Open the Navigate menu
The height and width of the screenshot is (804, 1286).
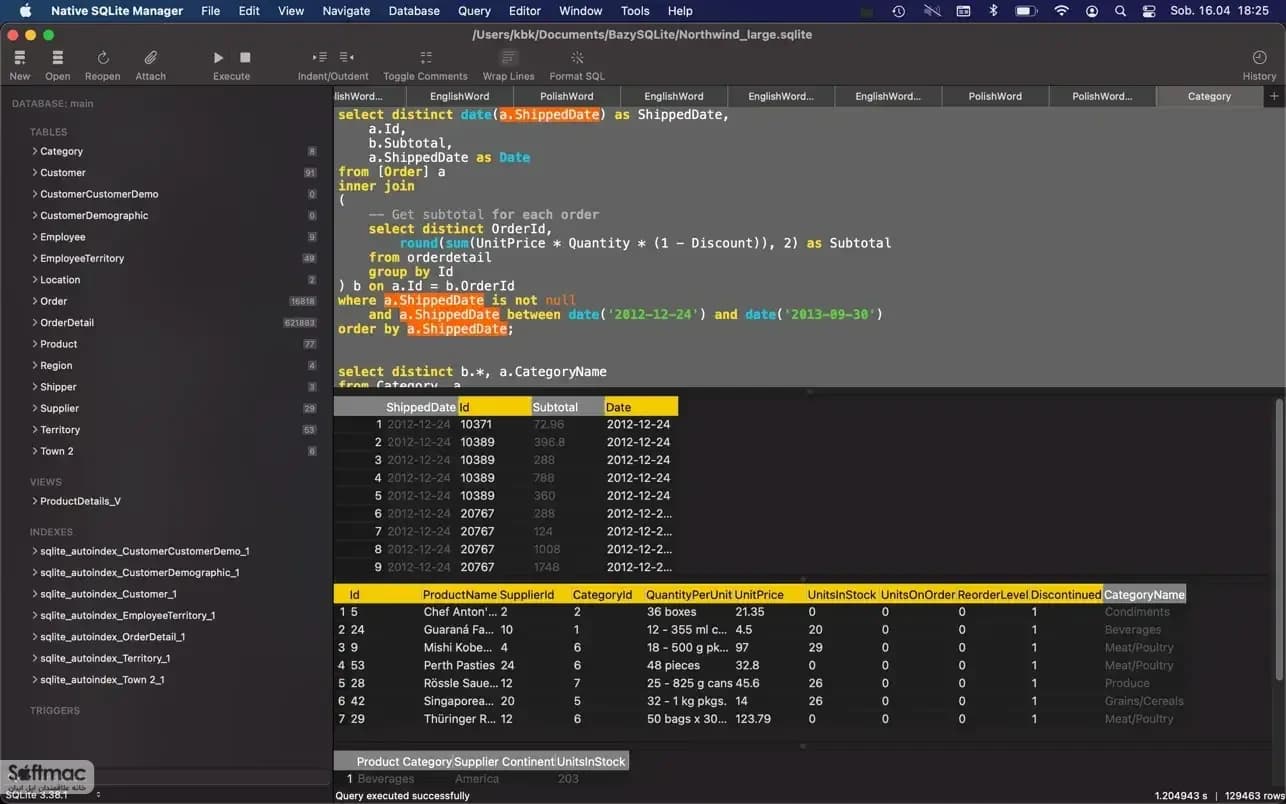pos(346,11)
